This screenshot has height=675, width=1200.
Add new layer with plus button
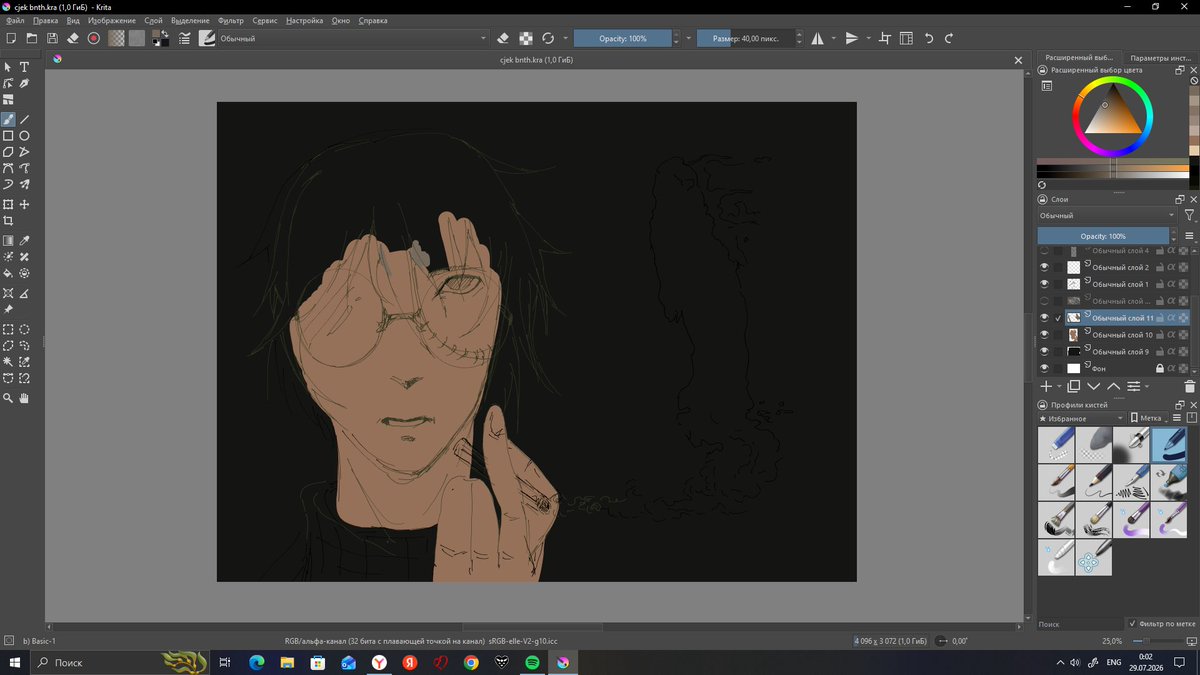coord(1046,386)
